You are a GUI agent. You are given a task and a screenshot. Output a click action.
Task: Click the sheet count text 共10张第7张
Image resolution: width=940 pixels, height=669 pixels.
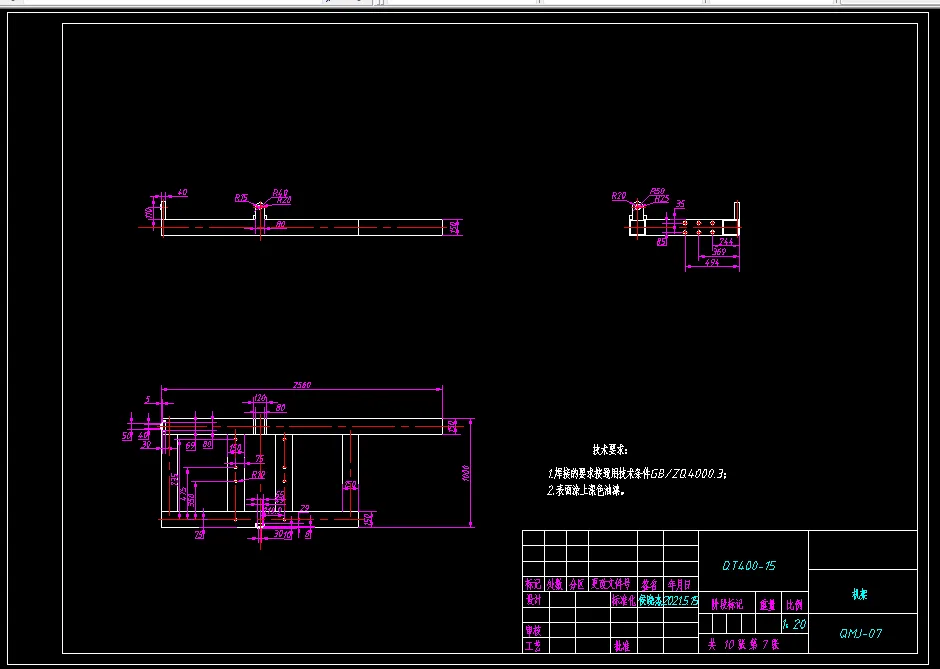coord(743,645)
